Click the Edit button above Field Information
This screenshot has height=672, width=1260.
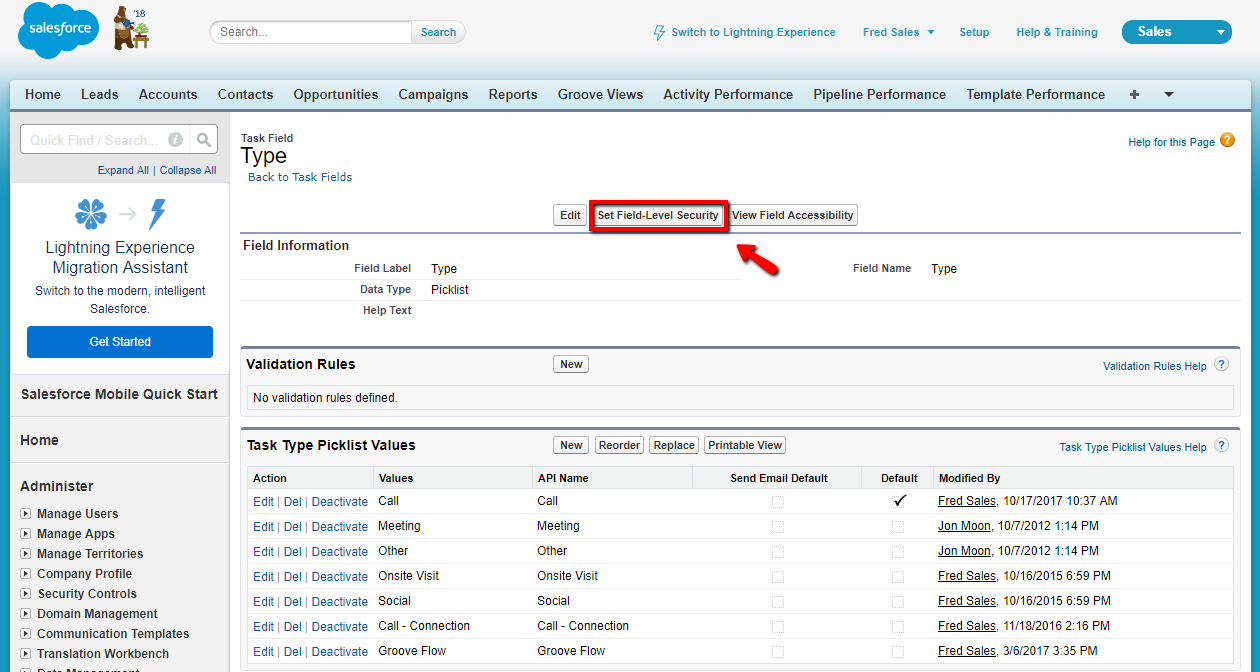click(x=570, y=215)
